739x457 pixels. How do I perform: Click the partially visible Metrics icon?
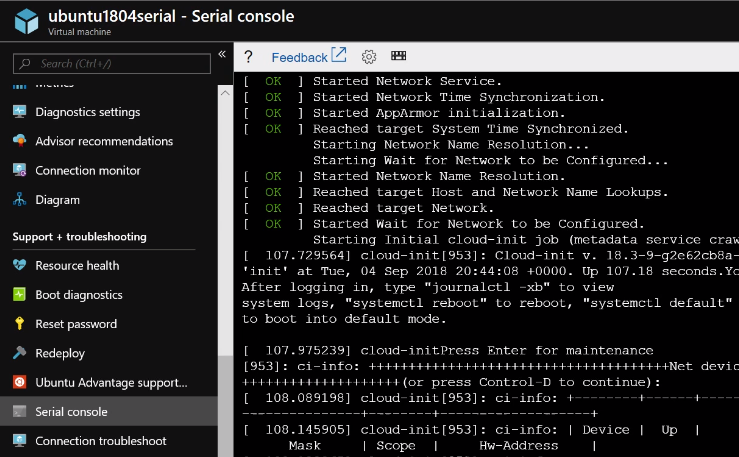coord(19,86)
